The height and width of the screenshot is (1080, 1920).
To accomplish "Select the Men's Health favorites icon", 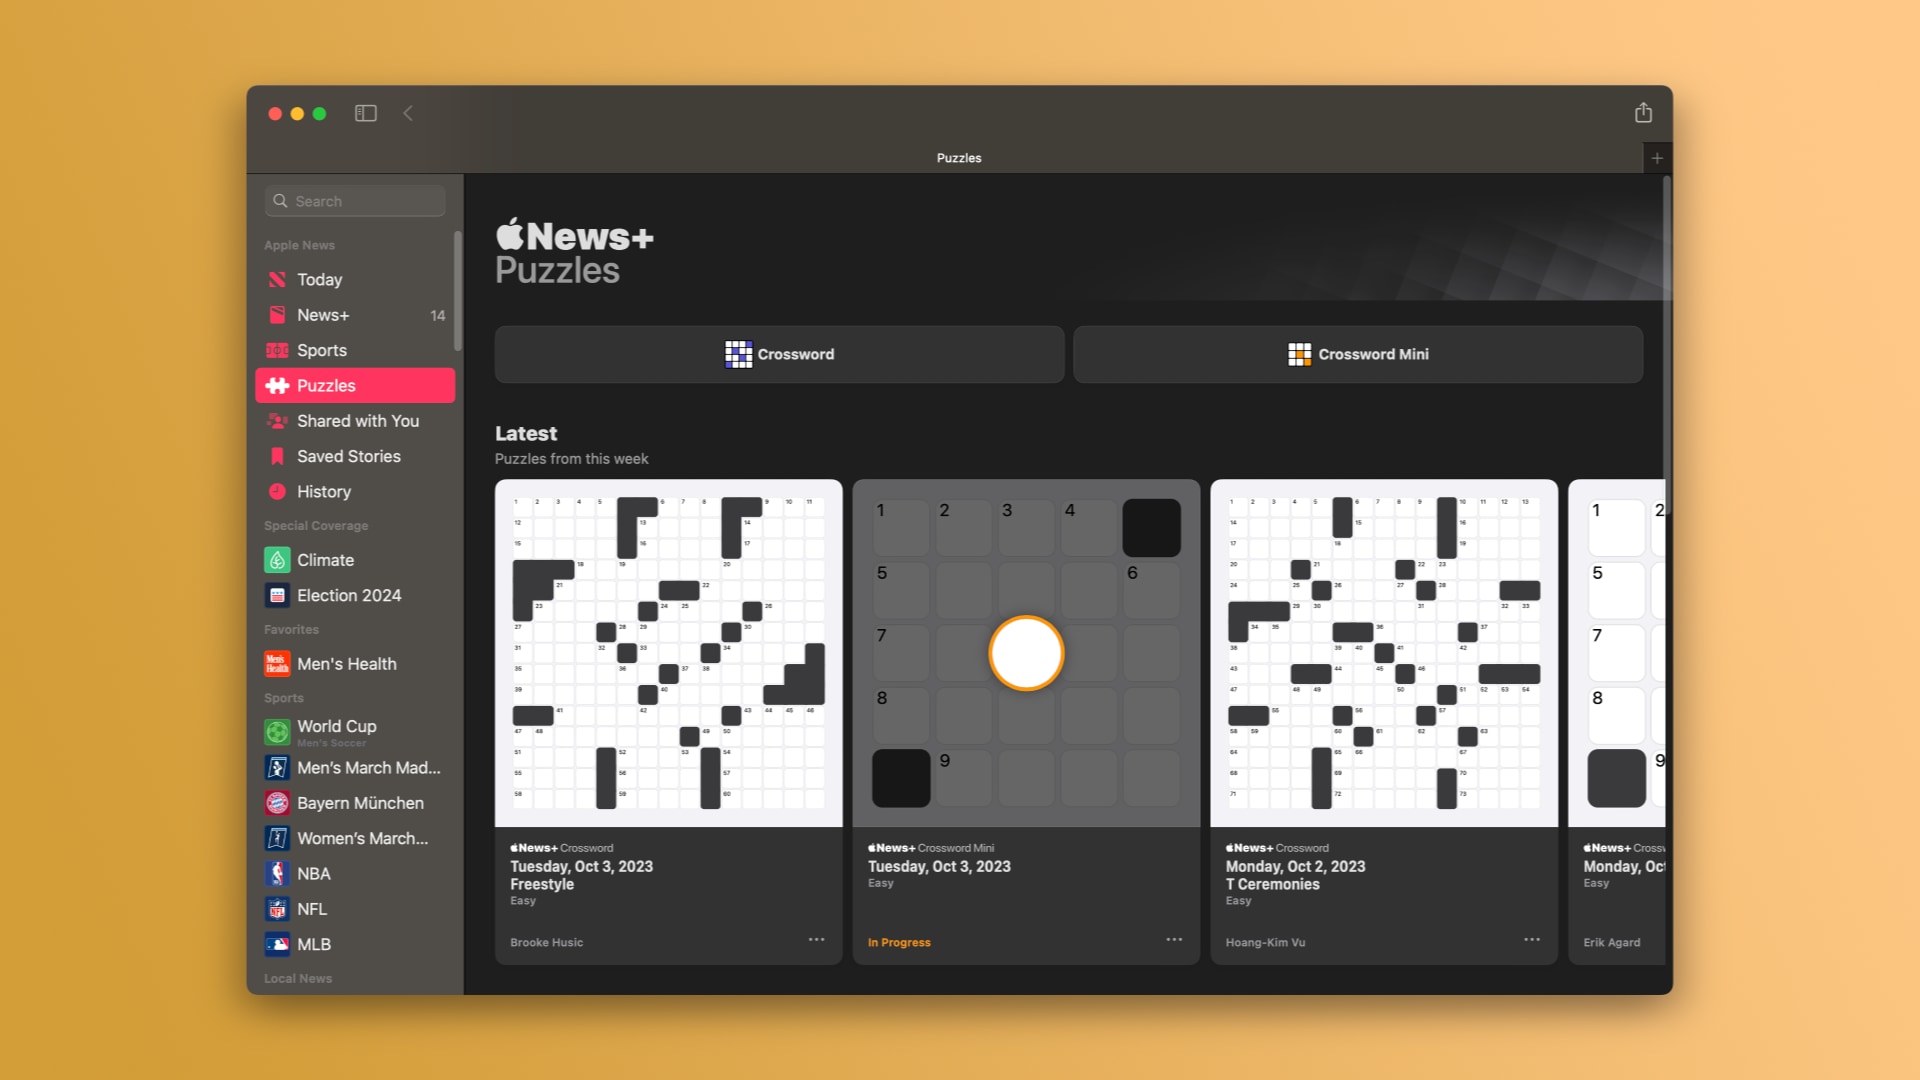I will (274, 663).
